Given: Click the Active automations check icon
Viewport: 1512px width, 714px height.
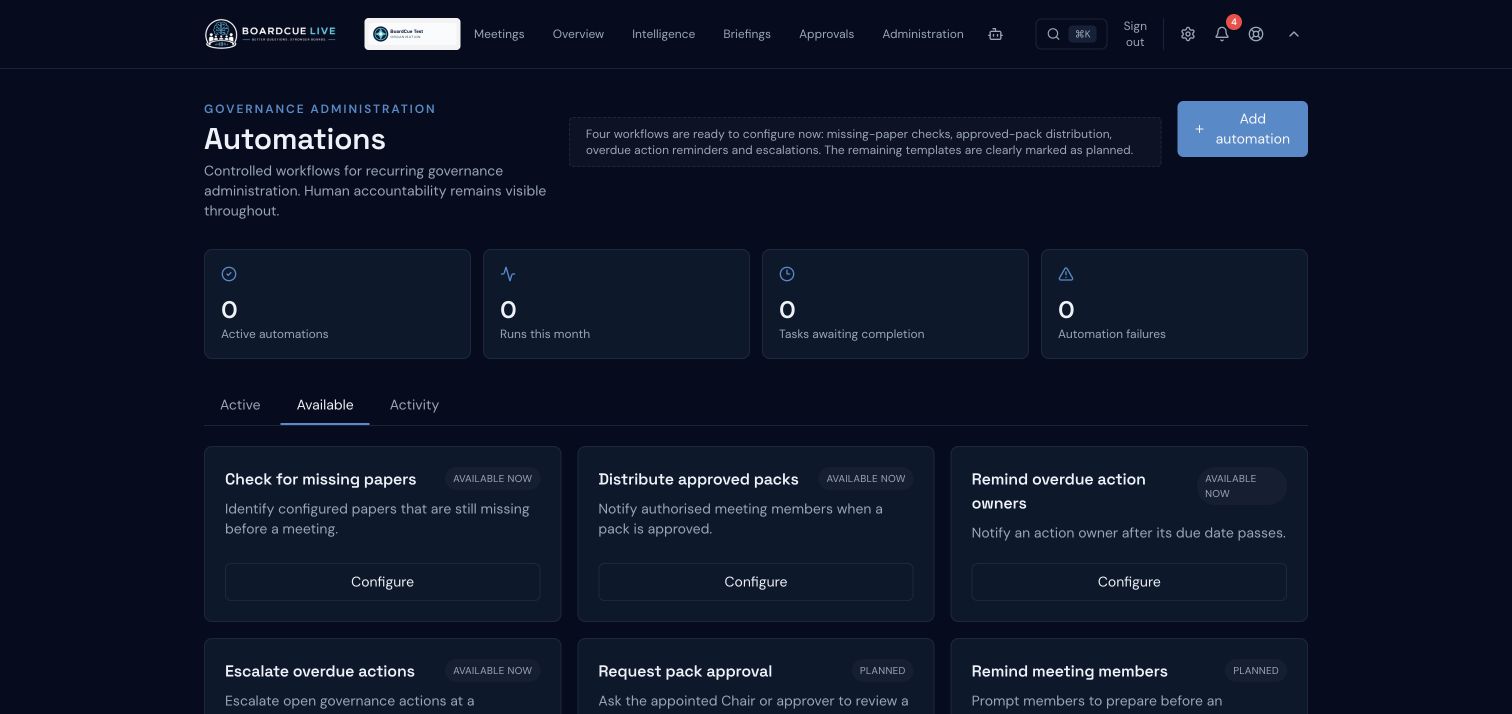Looking at the screenshot, I should 229,274.
